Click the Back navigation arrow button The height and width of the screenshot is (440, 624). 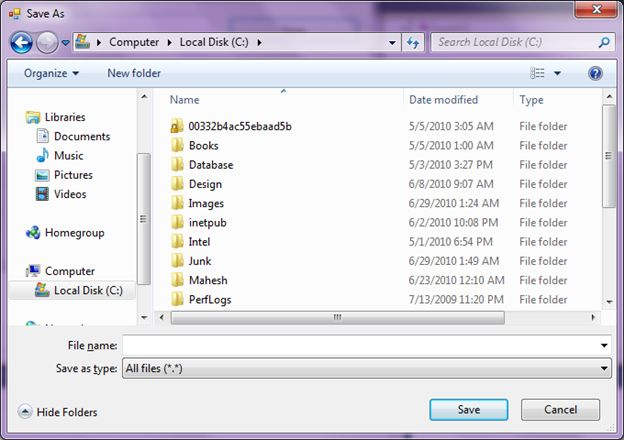[x=21, y=42]
